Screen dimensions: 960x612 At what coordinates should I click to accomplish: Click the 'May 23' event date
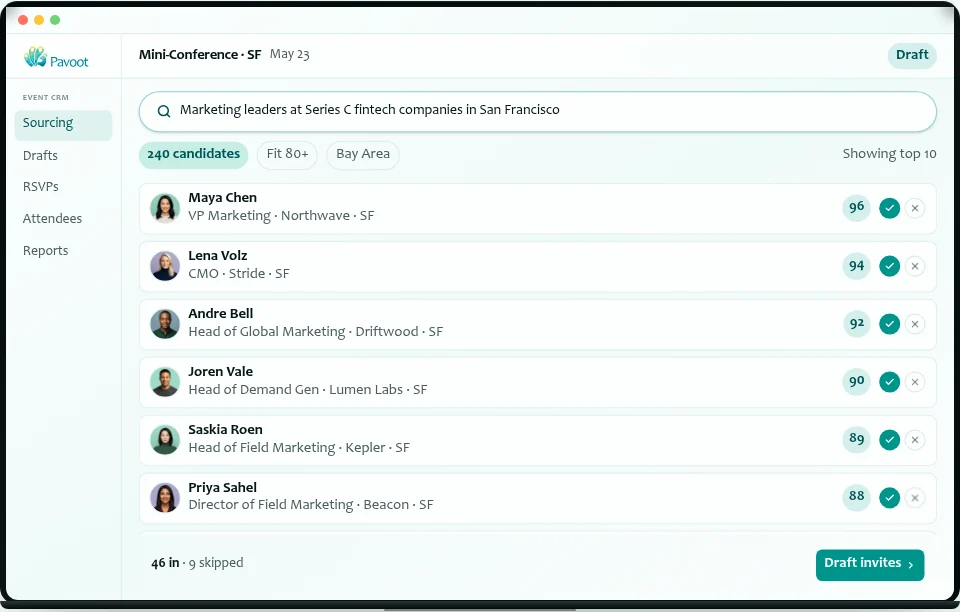[x=290, y=54]
